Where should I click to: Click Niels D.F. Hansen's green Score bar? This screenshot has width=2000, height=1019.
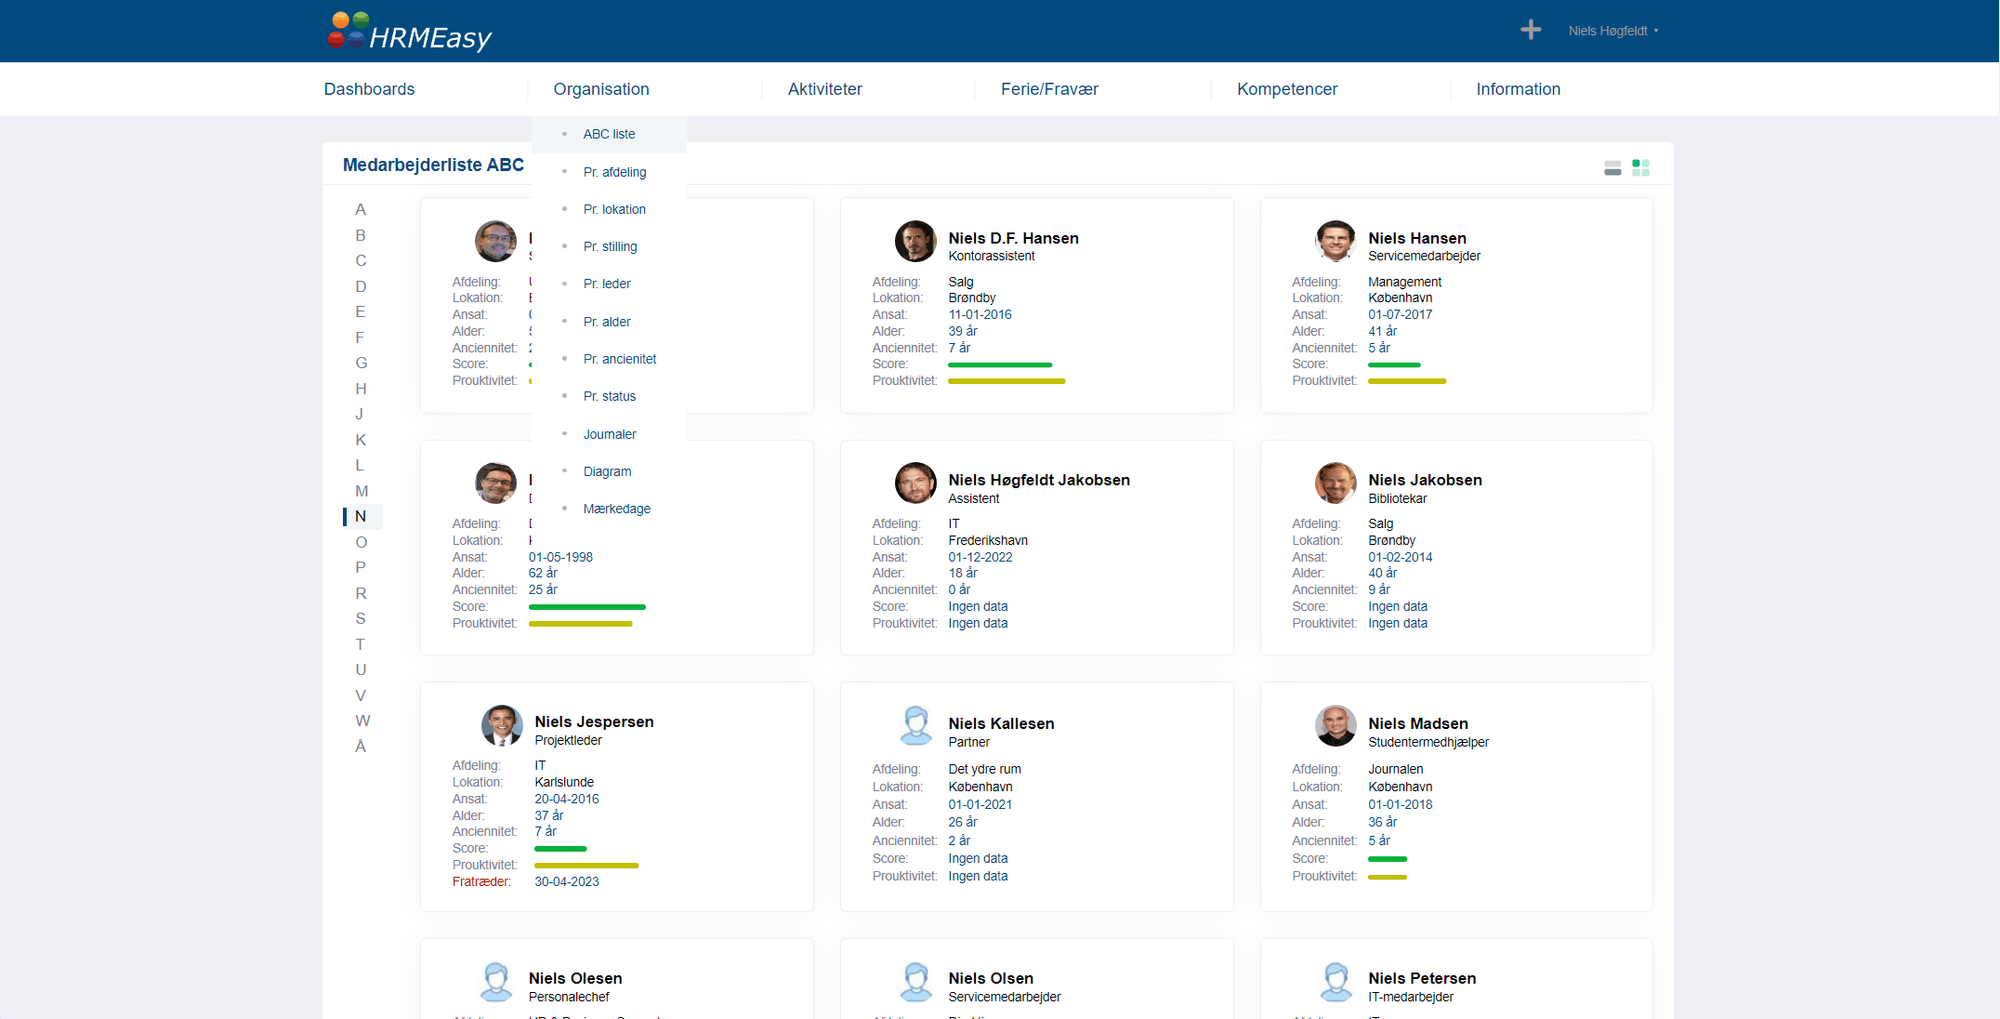pos(1000,365)
